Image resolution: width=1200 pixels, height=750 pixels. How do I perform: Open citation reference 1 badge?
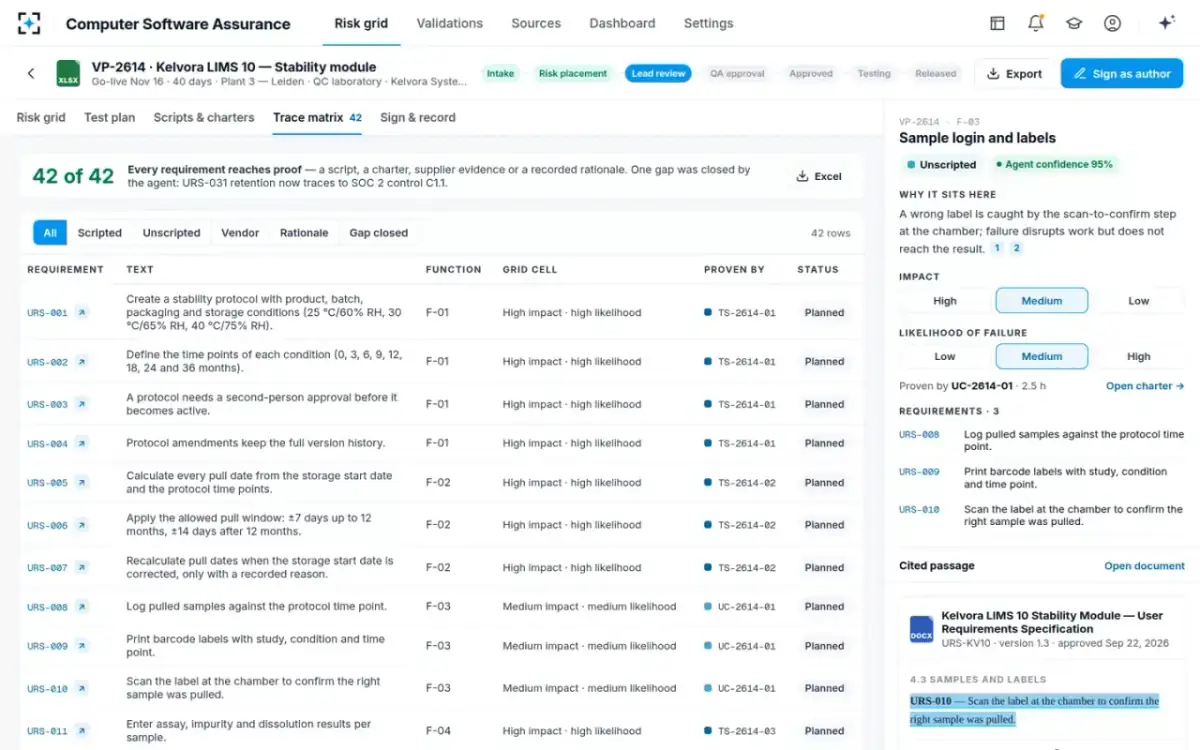click(x=997, y=248)
